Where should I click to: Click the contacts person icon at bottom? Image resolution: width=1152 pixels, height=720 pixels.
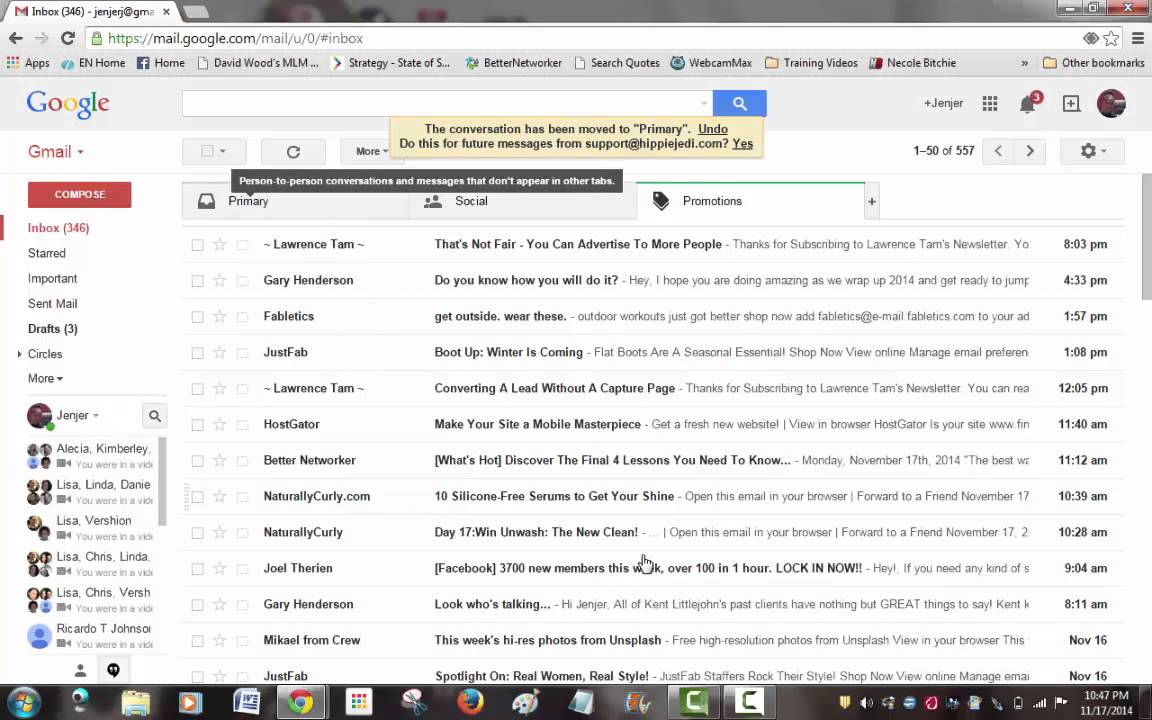(80, 670)
